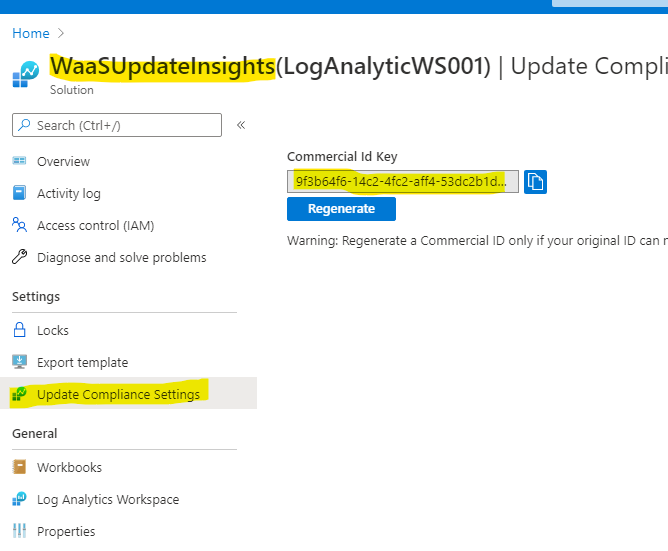Viewport: 668px width, 551px height.
Task: Select Activity log in the sidebar
Action: [69, 193]
